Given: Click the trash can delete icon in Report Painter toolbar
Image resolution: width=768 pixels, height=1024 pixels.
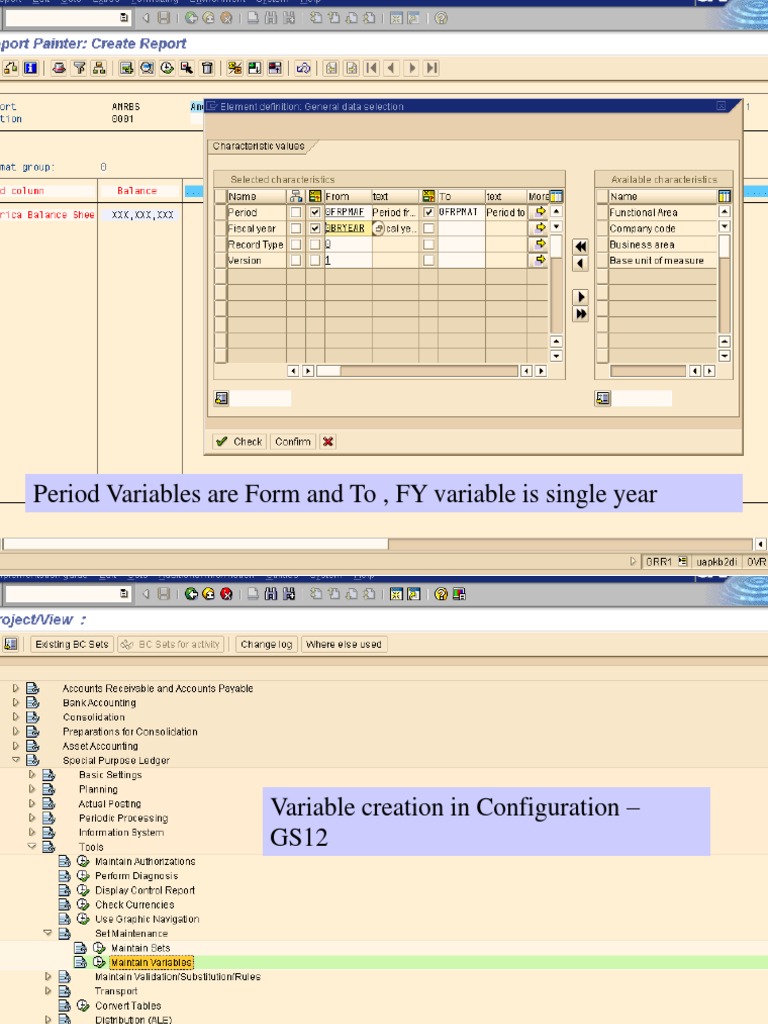Looking at the screenshot, I should [x=207, y=68].
